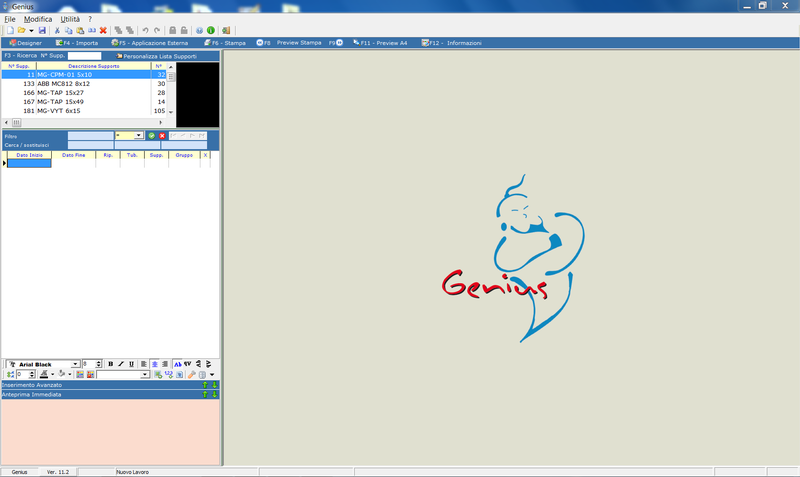800x477 pixels.
Task: Open F11 - Preview A4
Action: coord(380,43)
